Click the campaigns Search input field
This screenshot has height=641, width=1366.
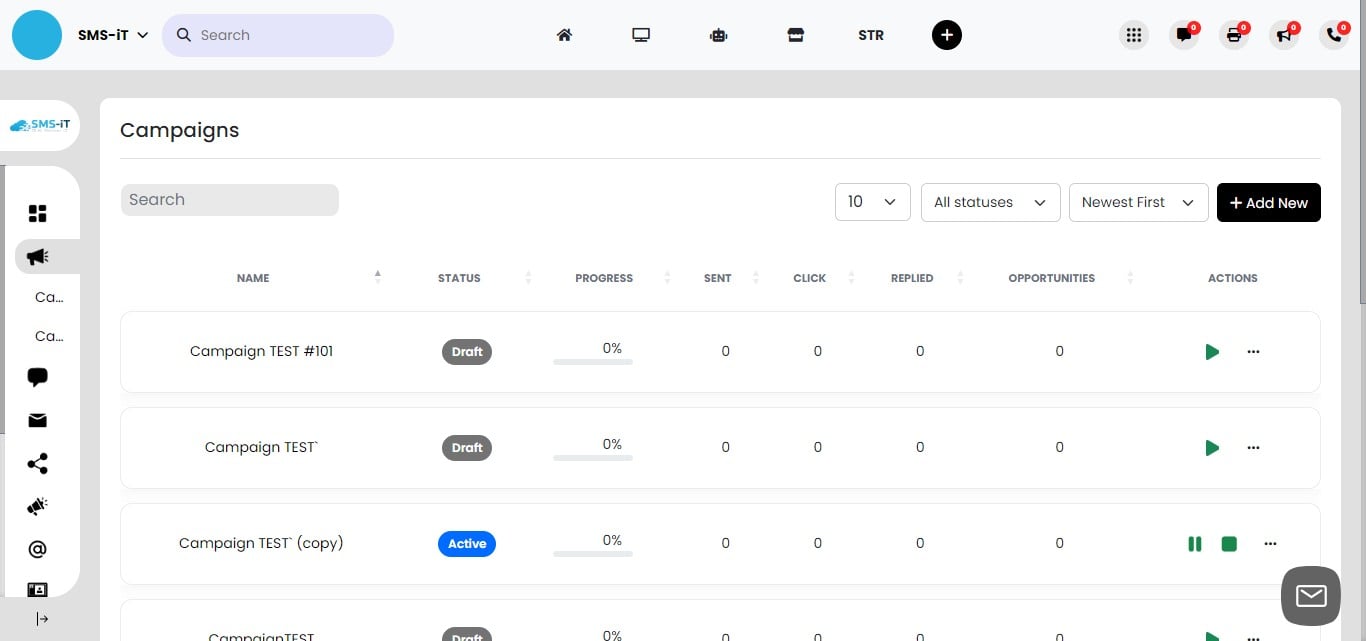click(x=229, y=200)
